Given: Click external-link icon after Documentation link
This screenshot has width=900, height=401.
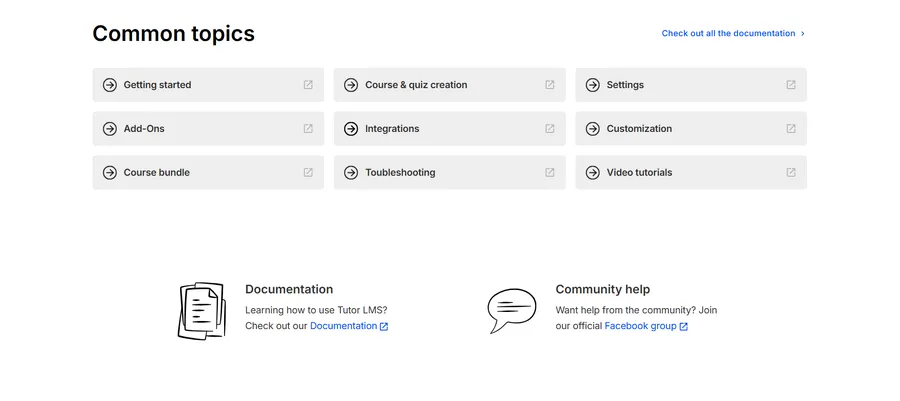Looking at the screenshot, I should click(x=384, y=326).
